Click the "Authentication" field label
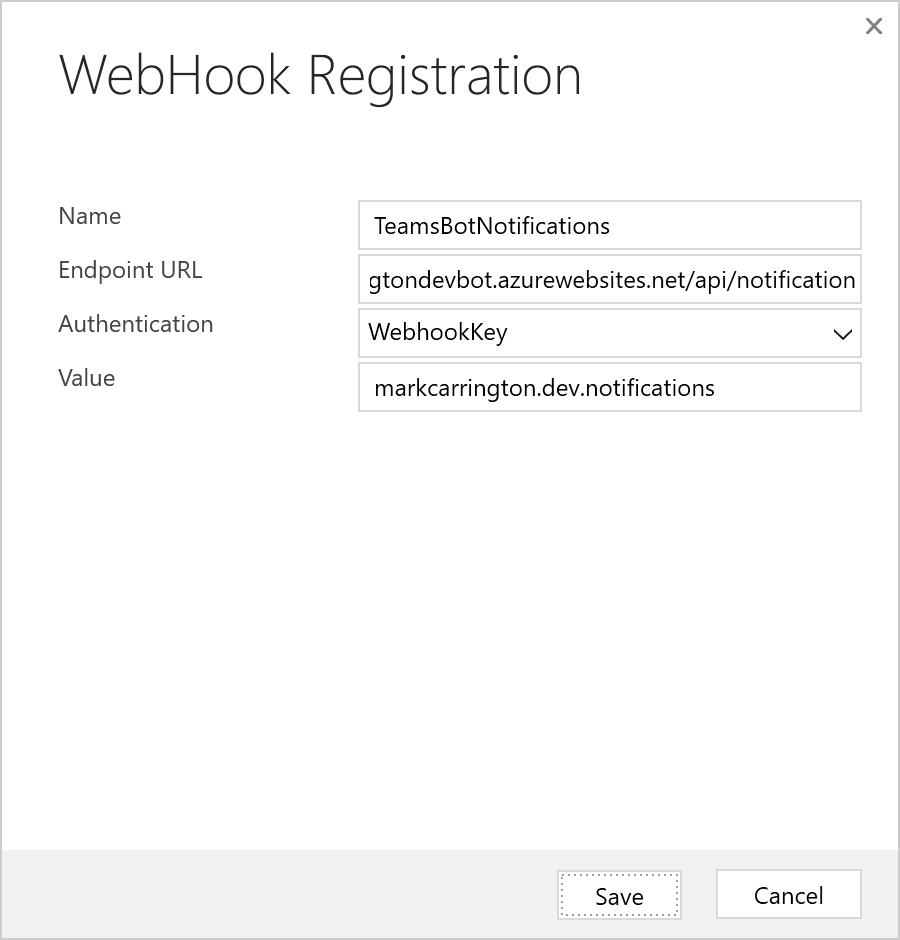 pos(136,324)
